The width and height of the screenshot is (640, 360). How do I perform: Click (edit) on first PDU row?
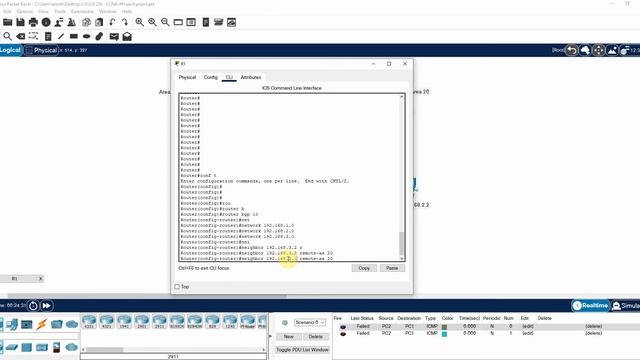(x=528, y=327)
